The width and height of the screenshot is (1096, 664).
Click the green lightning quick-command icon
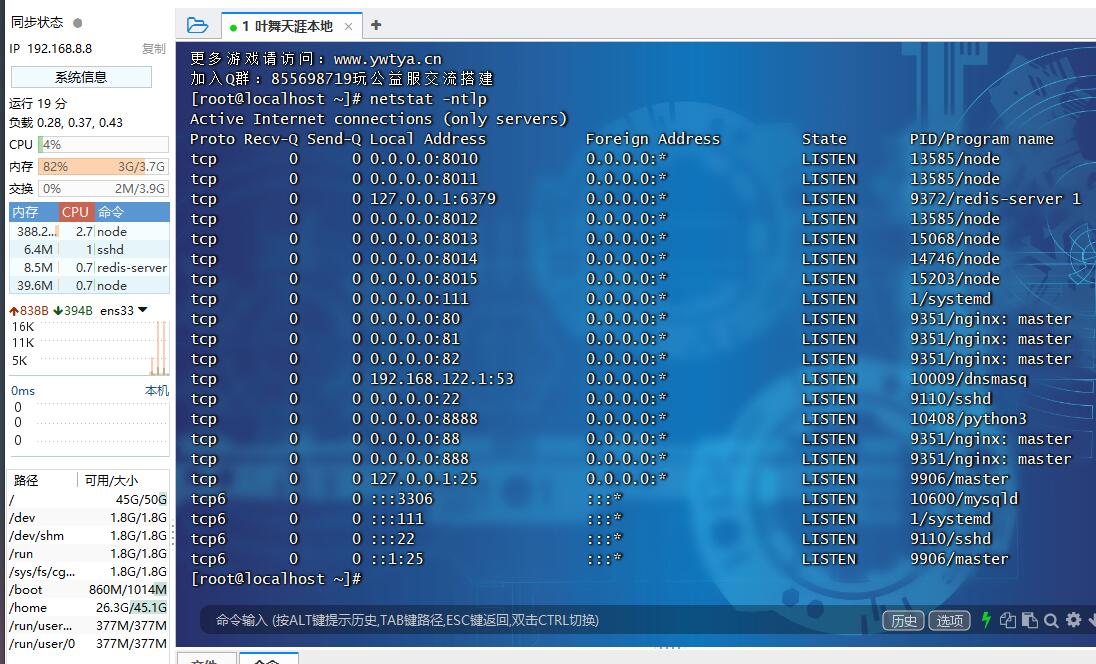tap(986, 620)
